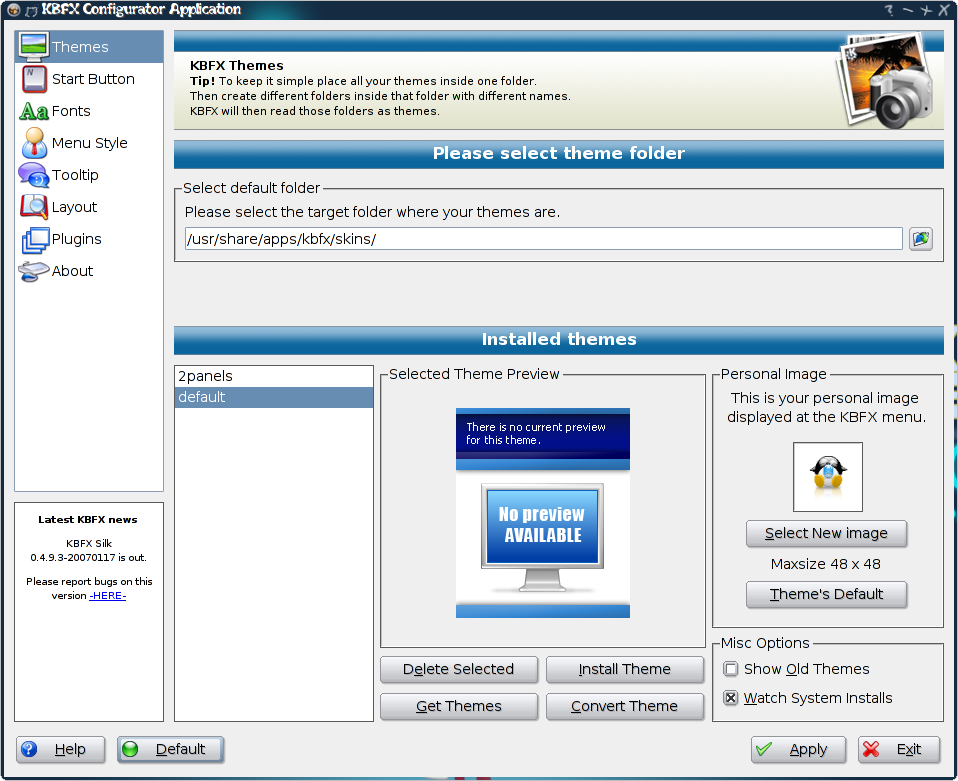Click the Apply button label
958x781 pixels.
(x=808, y=749)
